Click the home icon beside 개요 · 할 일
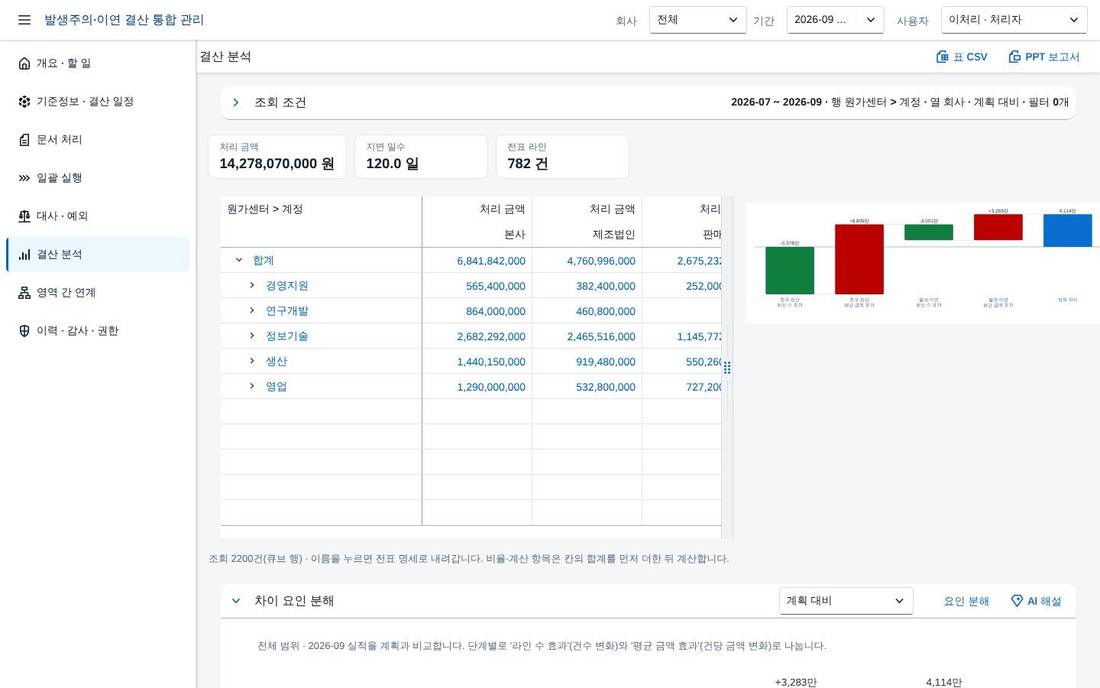The height and width of the screenshot is (688, 1100). [x=25, y=63]
